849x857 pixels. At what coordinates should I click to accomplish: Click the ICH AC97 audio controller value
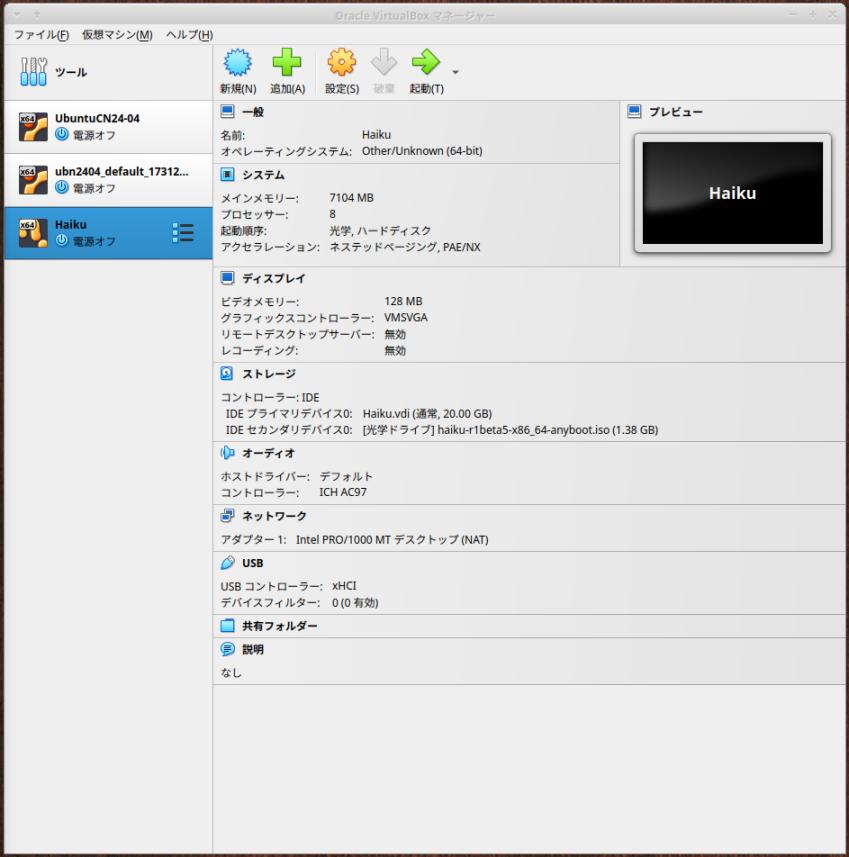343,492
